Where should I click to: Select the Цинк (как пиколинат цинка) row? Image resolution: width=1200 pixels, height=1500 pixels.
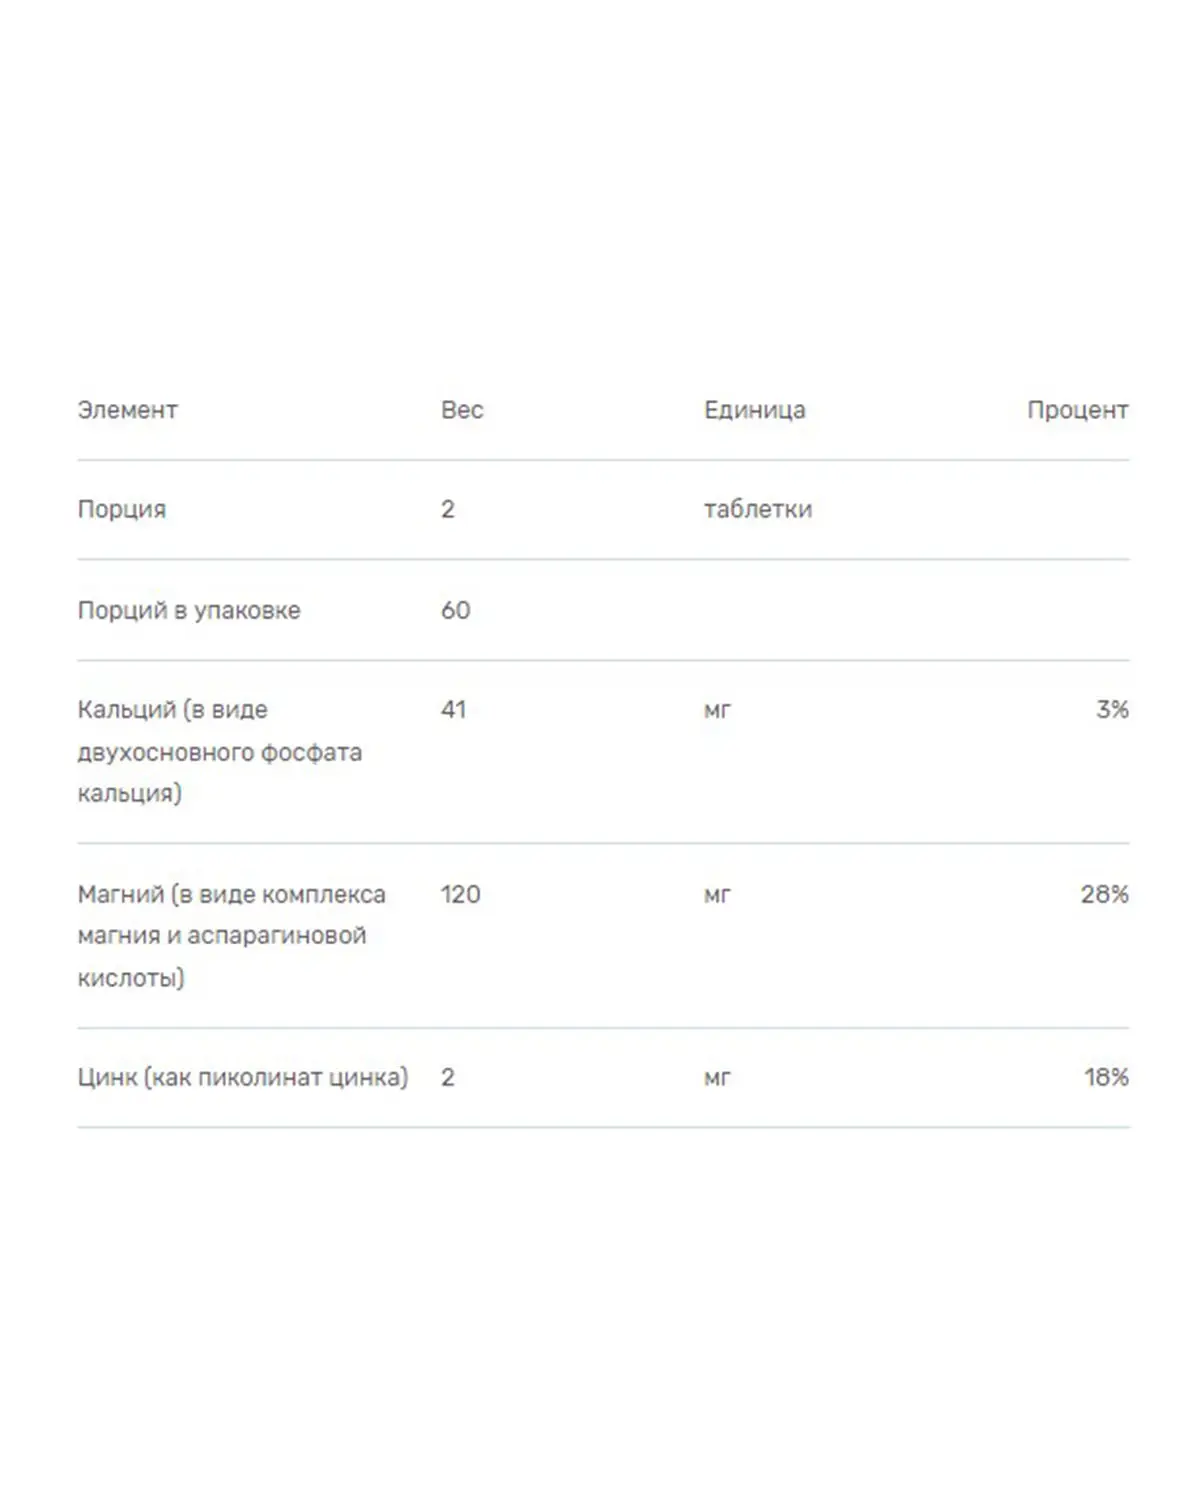(603, 1078)
